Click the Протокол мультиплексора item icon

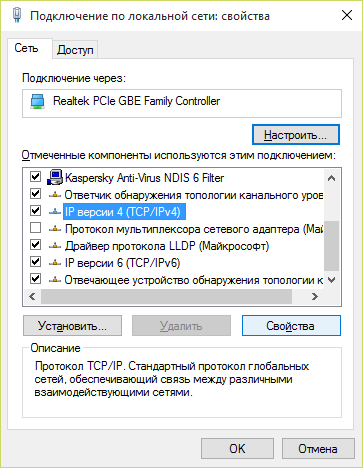pyautogui.click(x=55, y=229)
